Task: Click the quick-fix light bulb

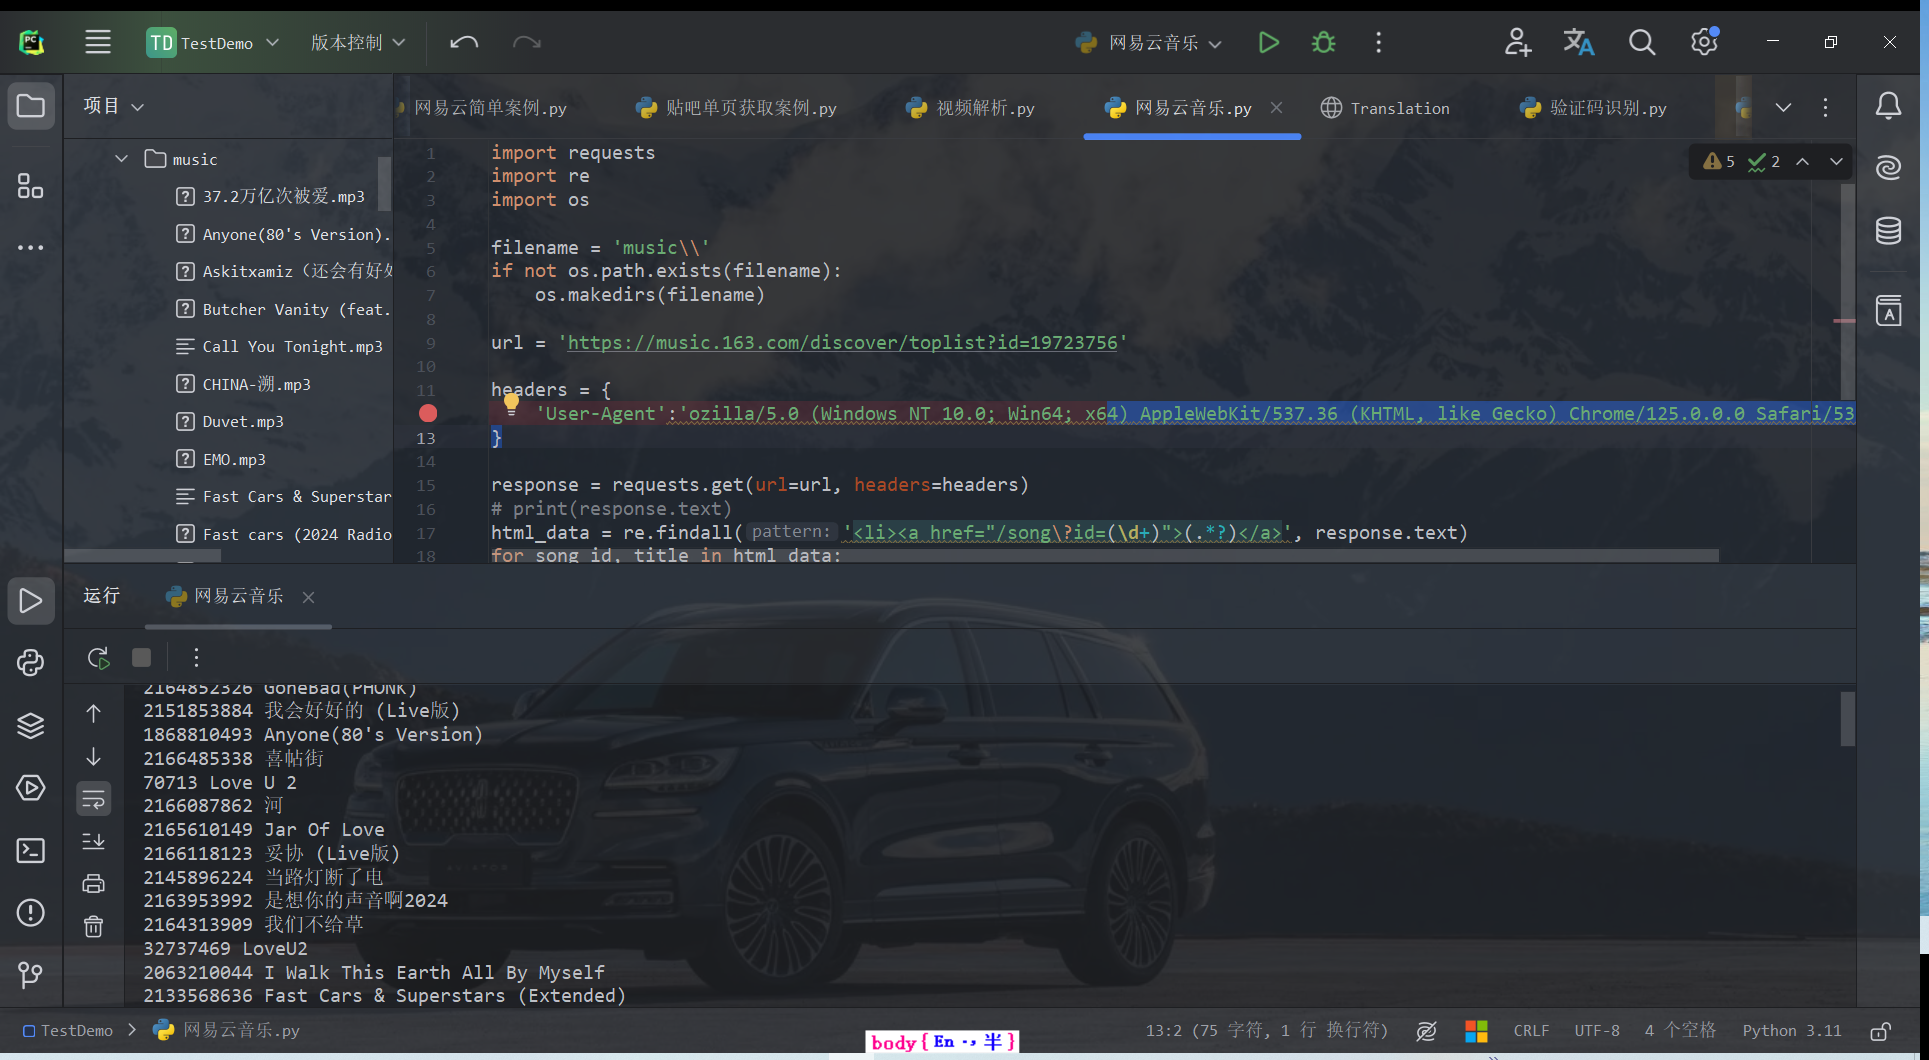Action: click(x=511, y=403)
